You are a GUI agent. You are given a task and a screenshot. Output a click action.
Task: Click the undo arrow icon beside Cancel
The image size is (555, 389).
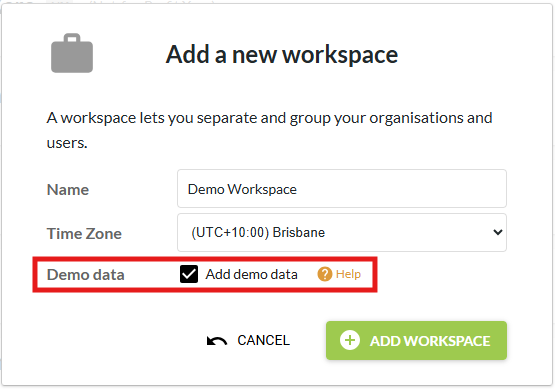coord(217,341)
